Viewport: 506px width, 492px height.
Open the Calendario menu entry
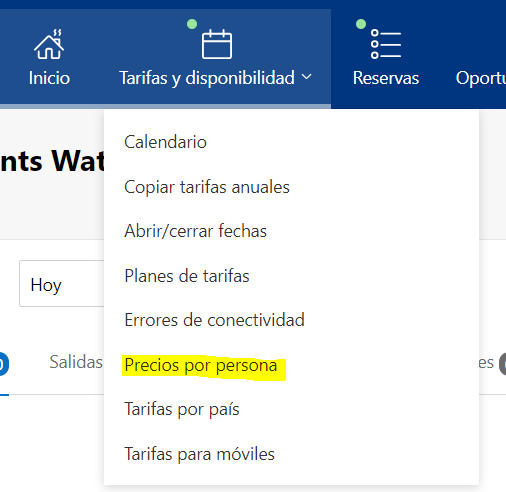(x=165, y=142)
